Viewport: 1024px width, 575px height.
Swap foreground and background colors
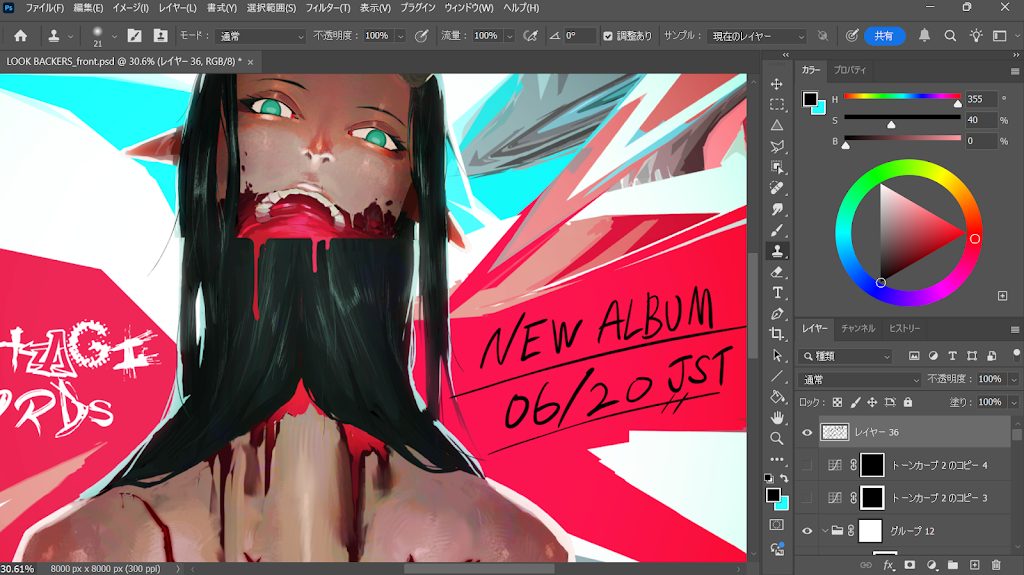click(784, 478)
